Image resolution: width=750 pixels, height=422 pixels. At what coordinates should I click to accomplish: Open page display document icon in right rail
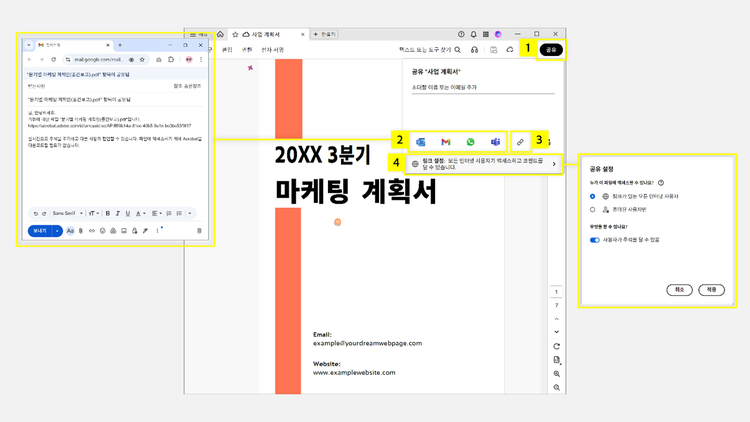(x=556, y=360)
